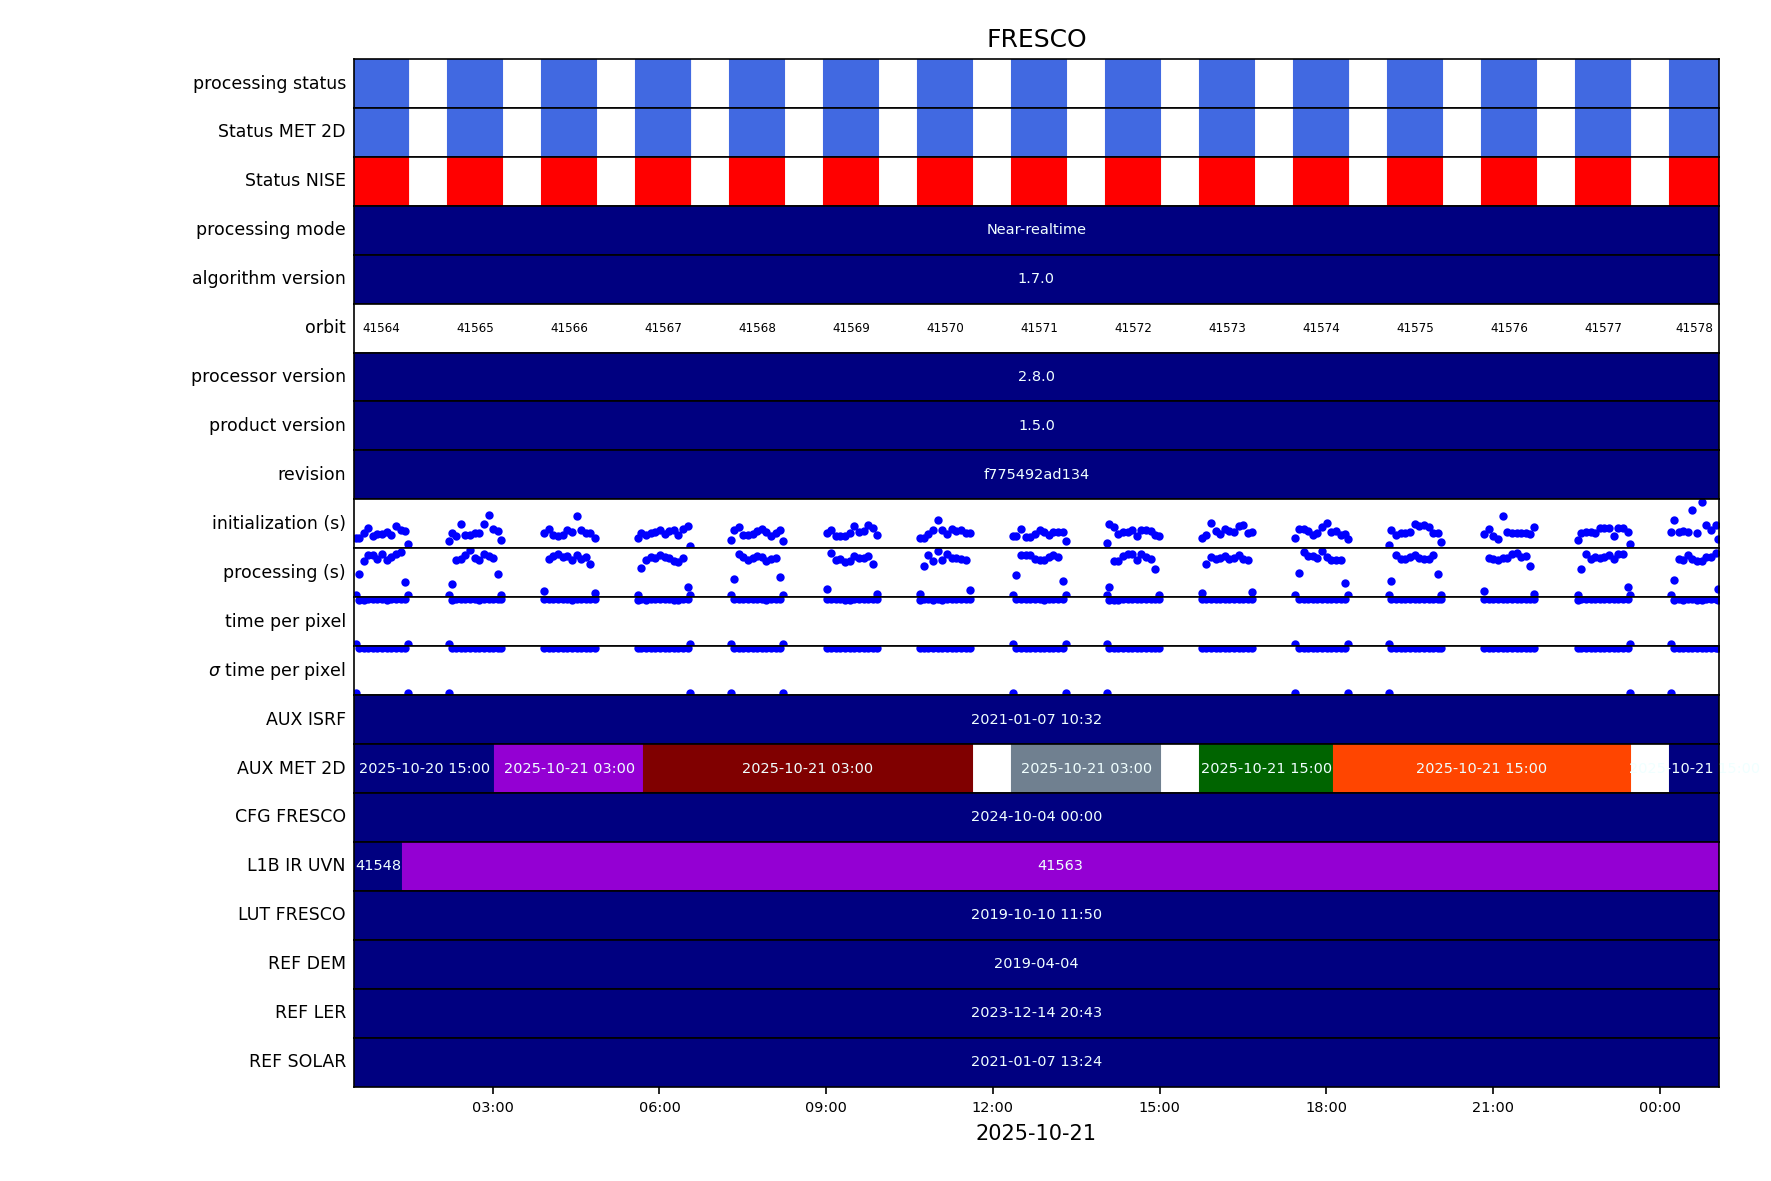Click the Near-realtime processing mode bar text

click(1036, 230)
